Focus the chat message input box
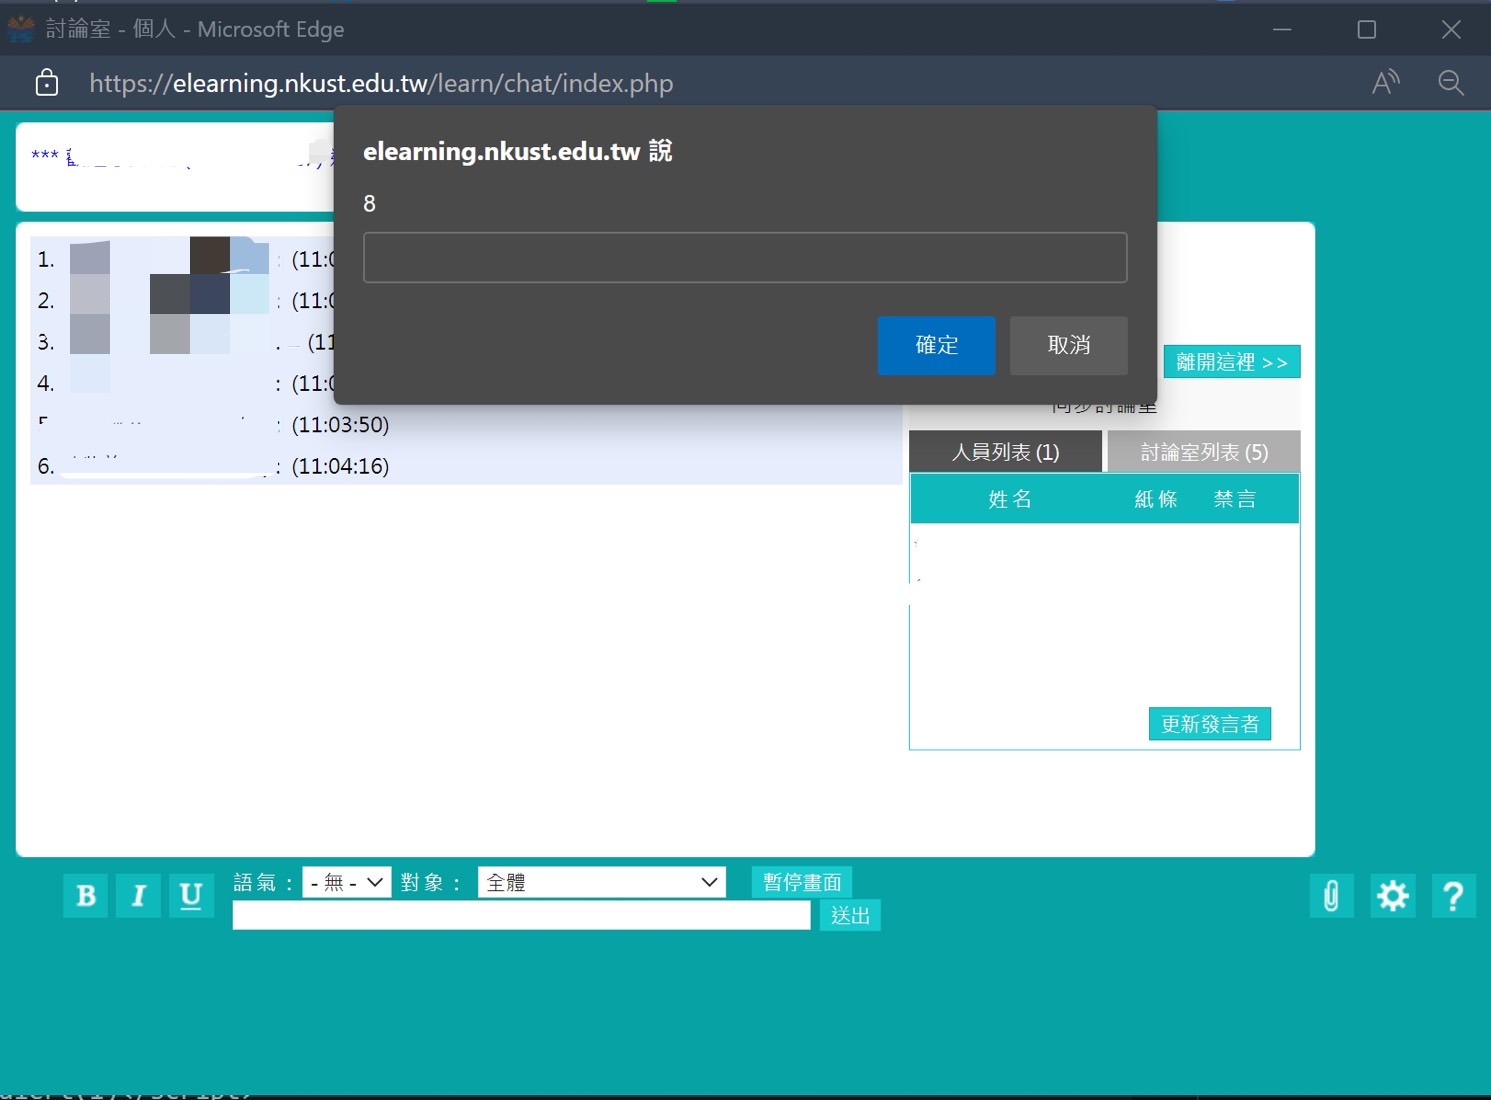Viewport: 1491px width, 1100px height. coord(522,915)
